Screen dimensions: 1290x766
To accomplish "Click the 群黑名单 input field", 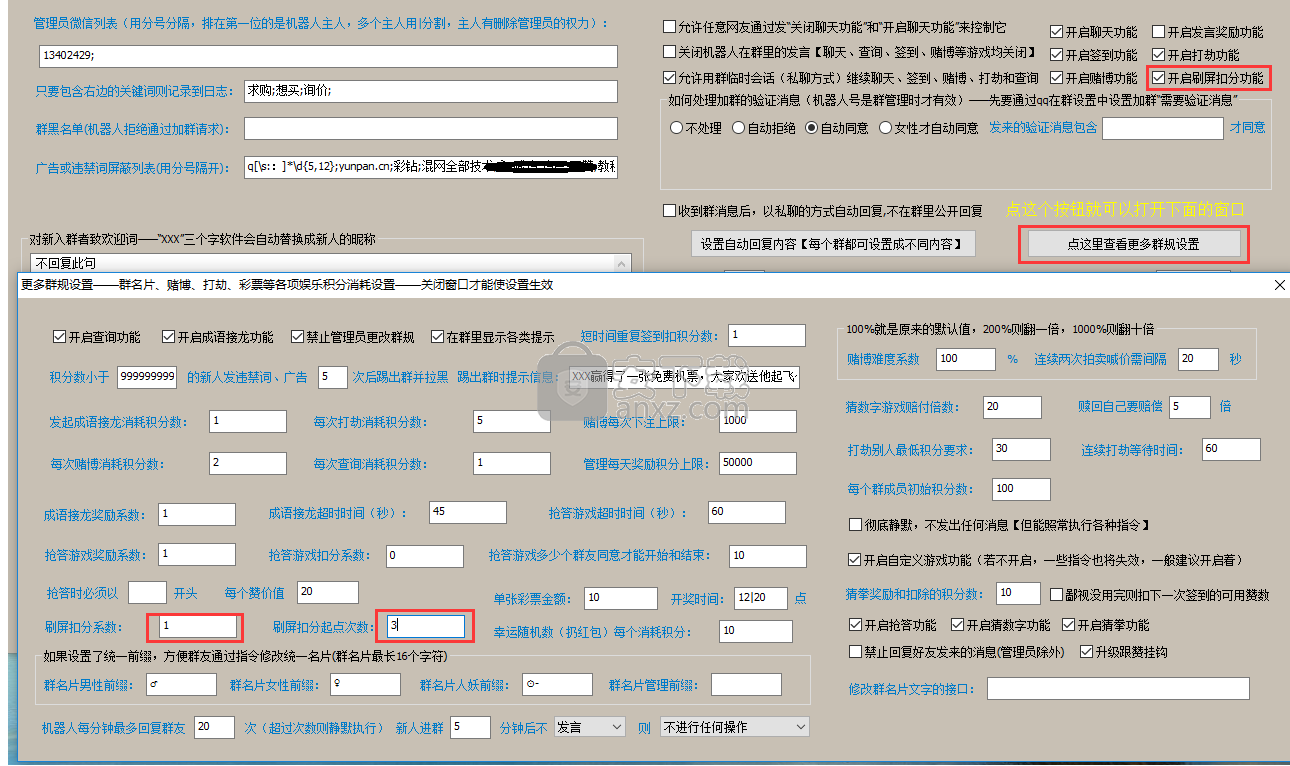I will (x=430, y=129).
